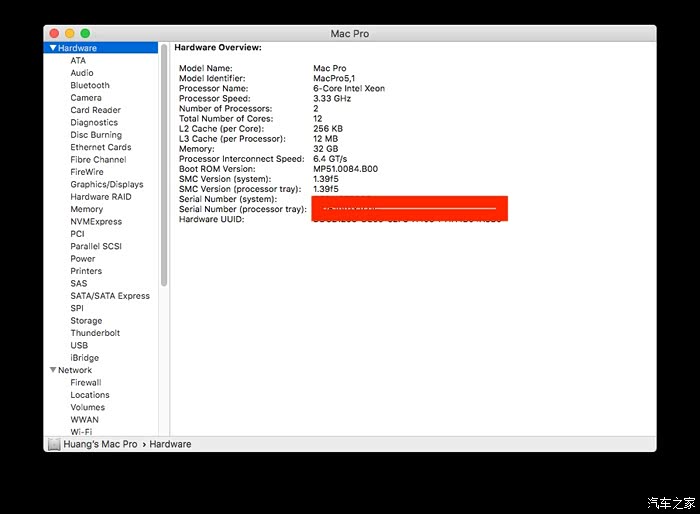Click the green zoom window button
Viewport: 700px width, 514px height.
pyautogui.click(x=85, y=34)
